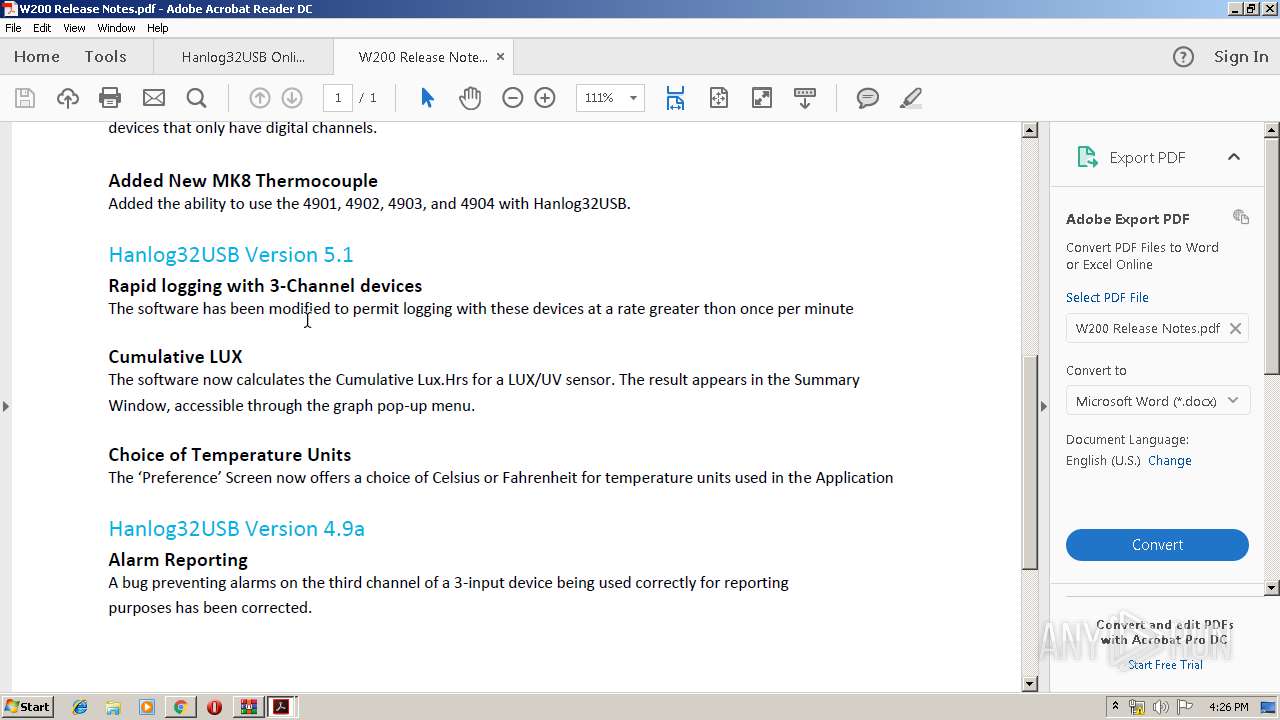
Task: Click the page number input field
Action: (337, 98)
